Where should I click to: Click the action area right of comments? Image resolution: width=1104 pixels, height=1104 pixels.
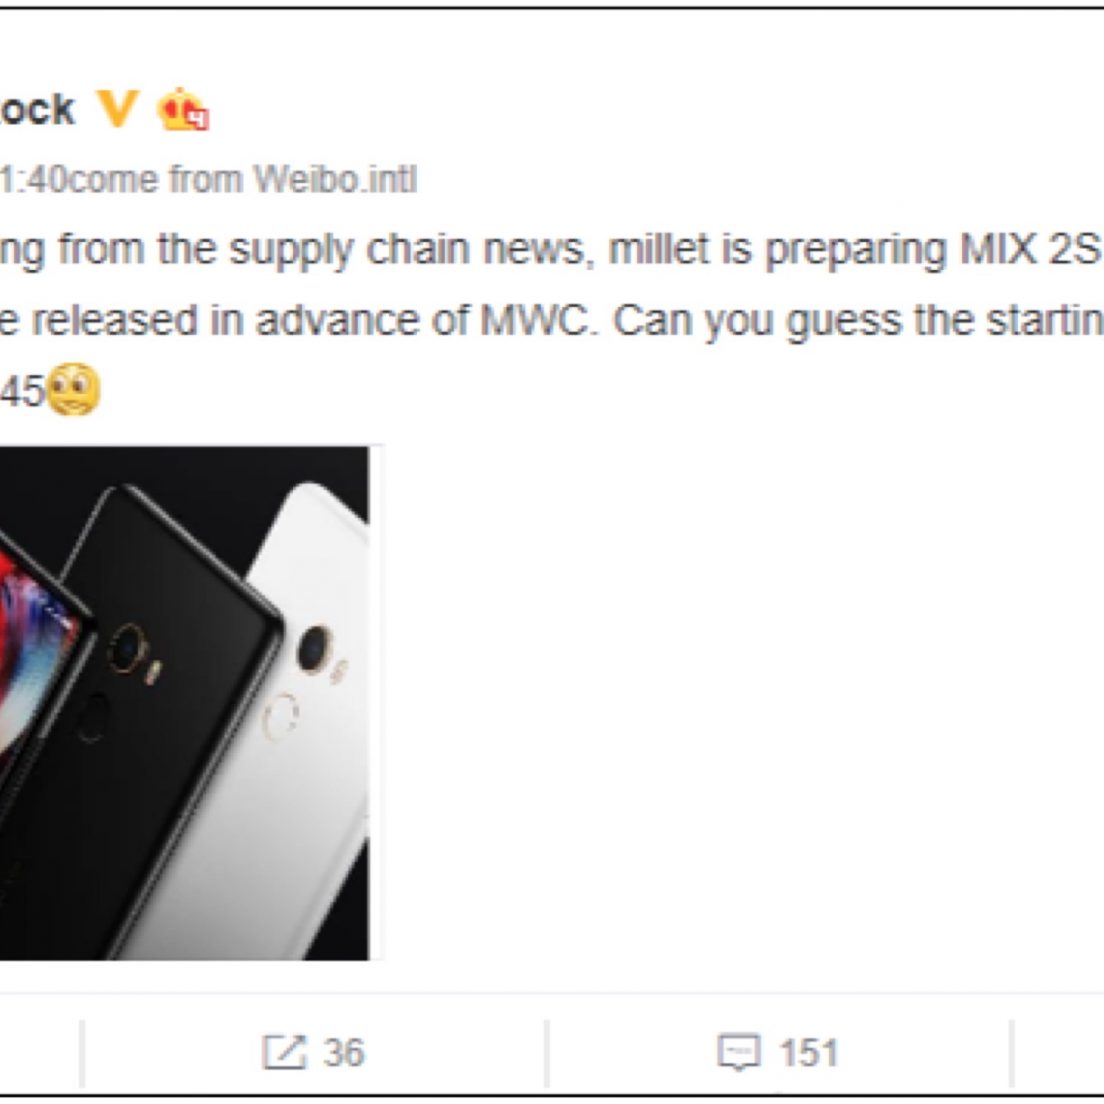1058,1053
